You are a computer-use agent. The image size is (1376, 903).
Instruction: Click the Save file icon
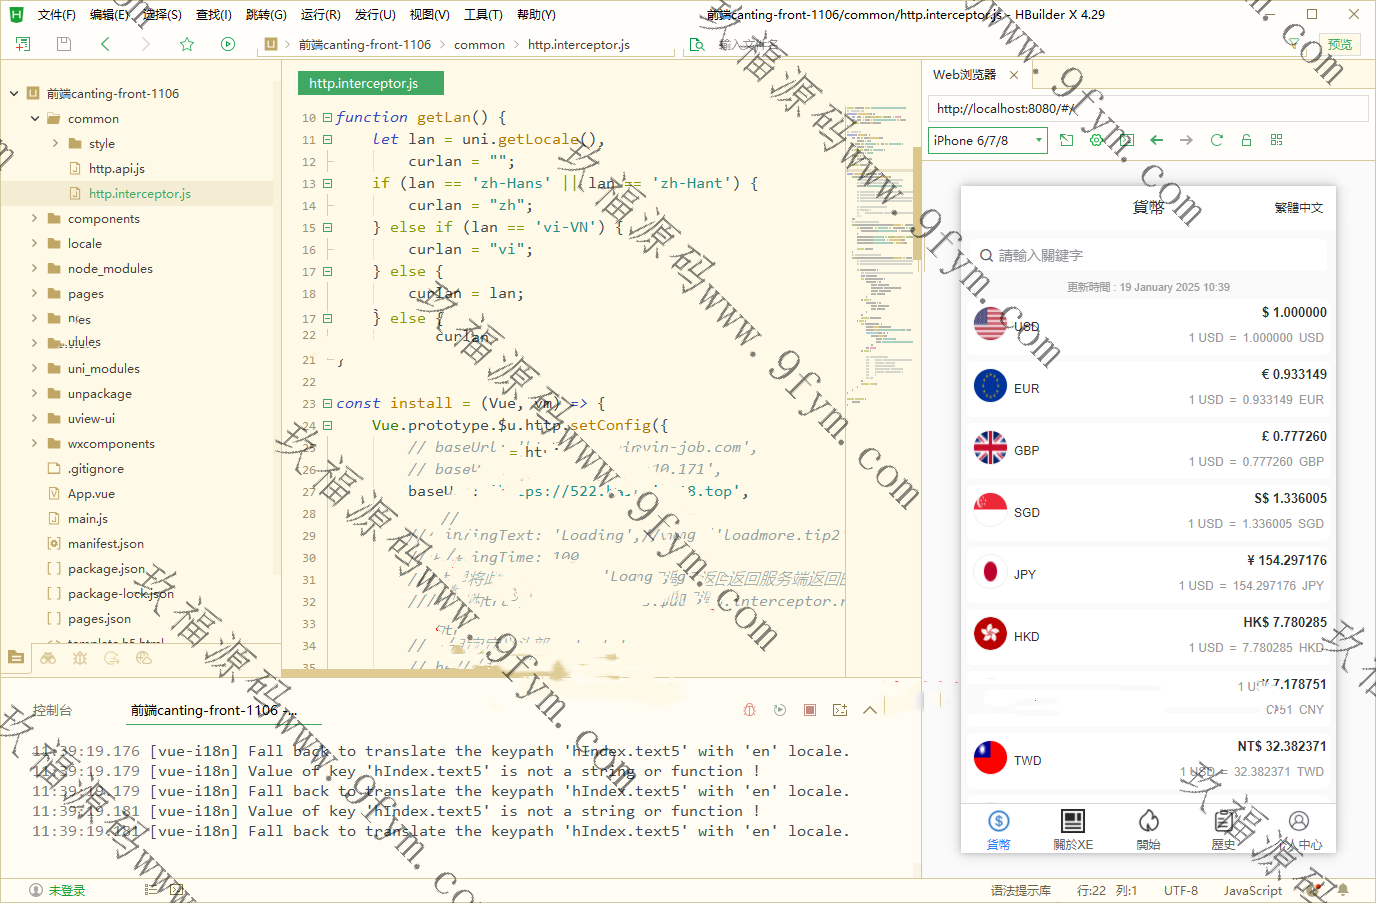click(x=64, y=44)
